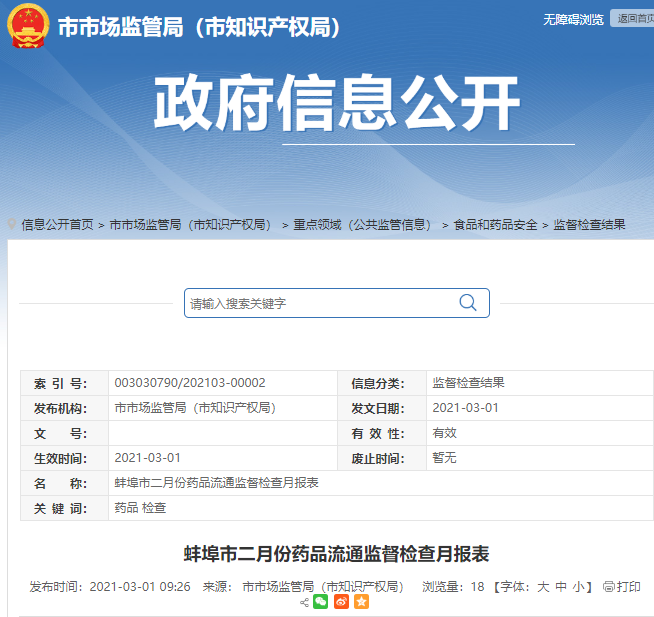Open 监督检查结果 breadcrumb

coord(589,224)
